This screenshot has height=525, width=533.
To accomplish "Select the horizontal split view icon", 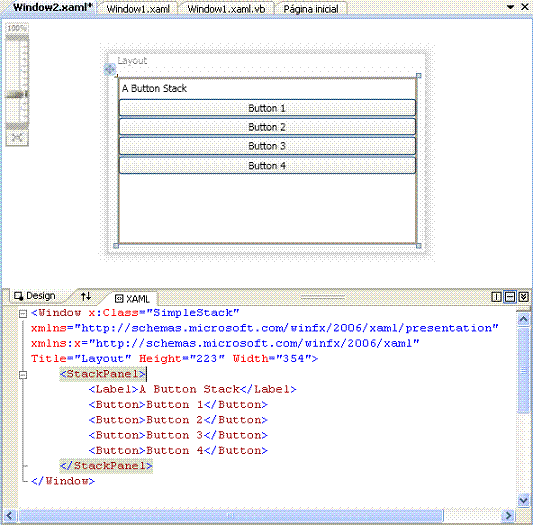I will [x=510, y=297].
